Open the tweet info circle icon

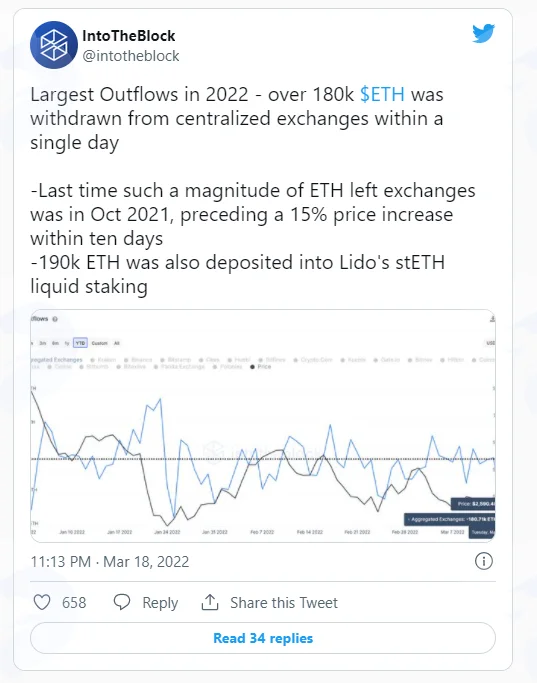[x=484, y=561]
